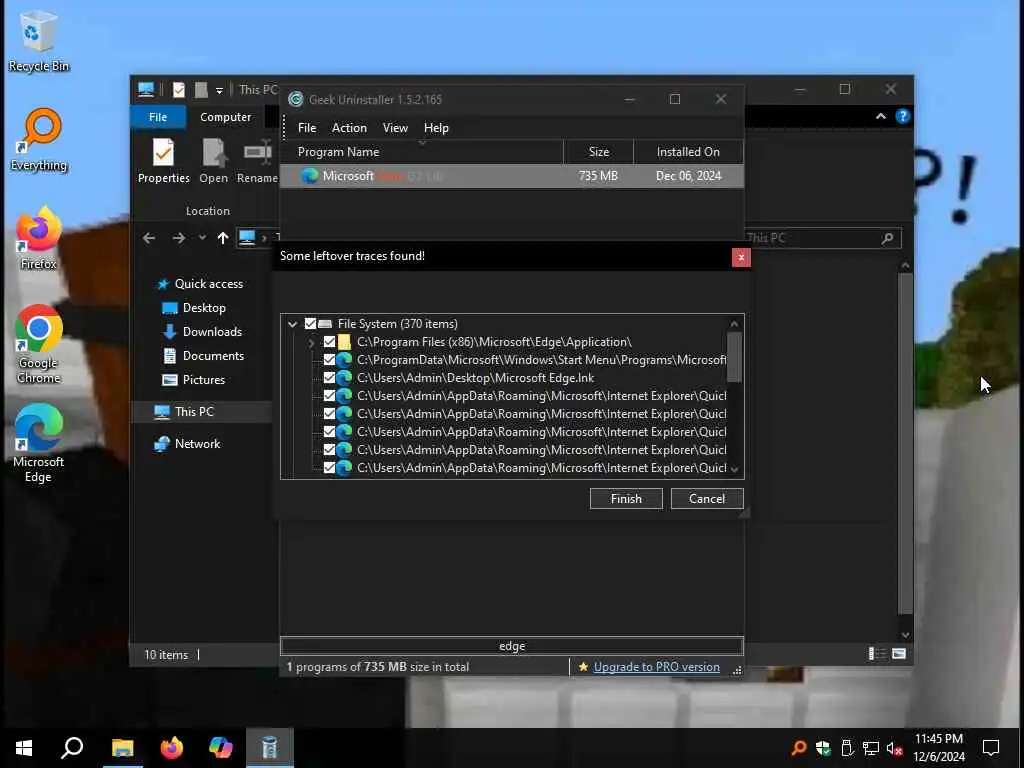
Task: Click the Windows Start button
Action: 24,748
